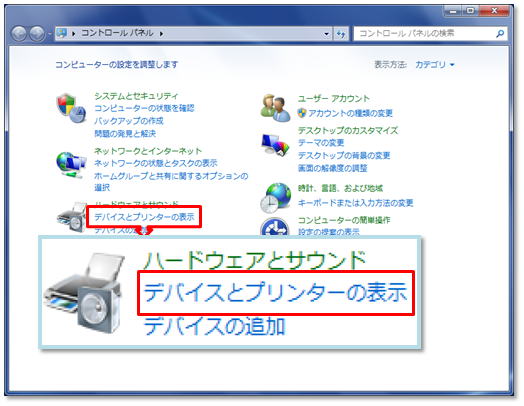Click the System and Security shield icon

coord(71,108)
